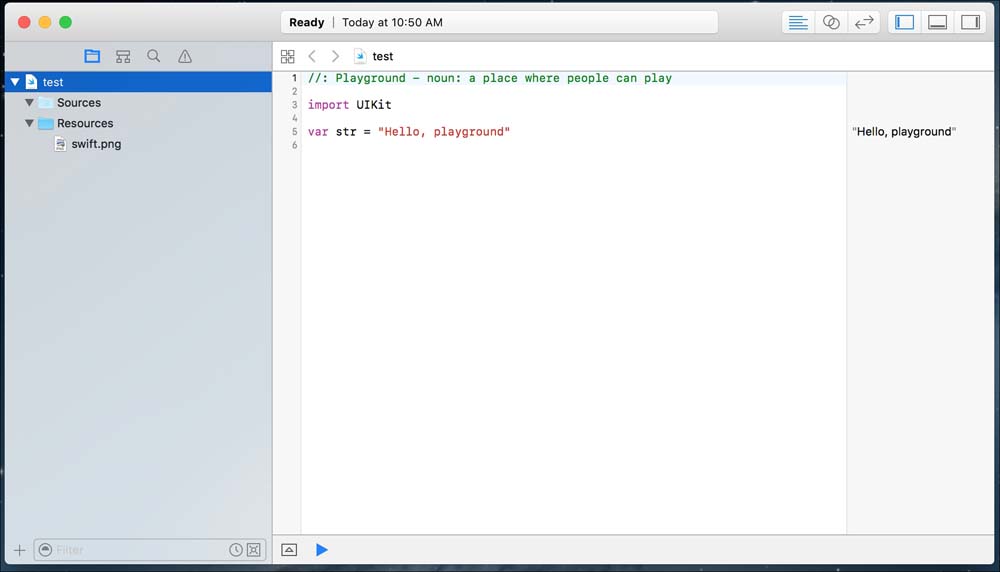Switch to the Symbol navigator icon
This screenshot has width=1000, height=572.
(123, 57)
